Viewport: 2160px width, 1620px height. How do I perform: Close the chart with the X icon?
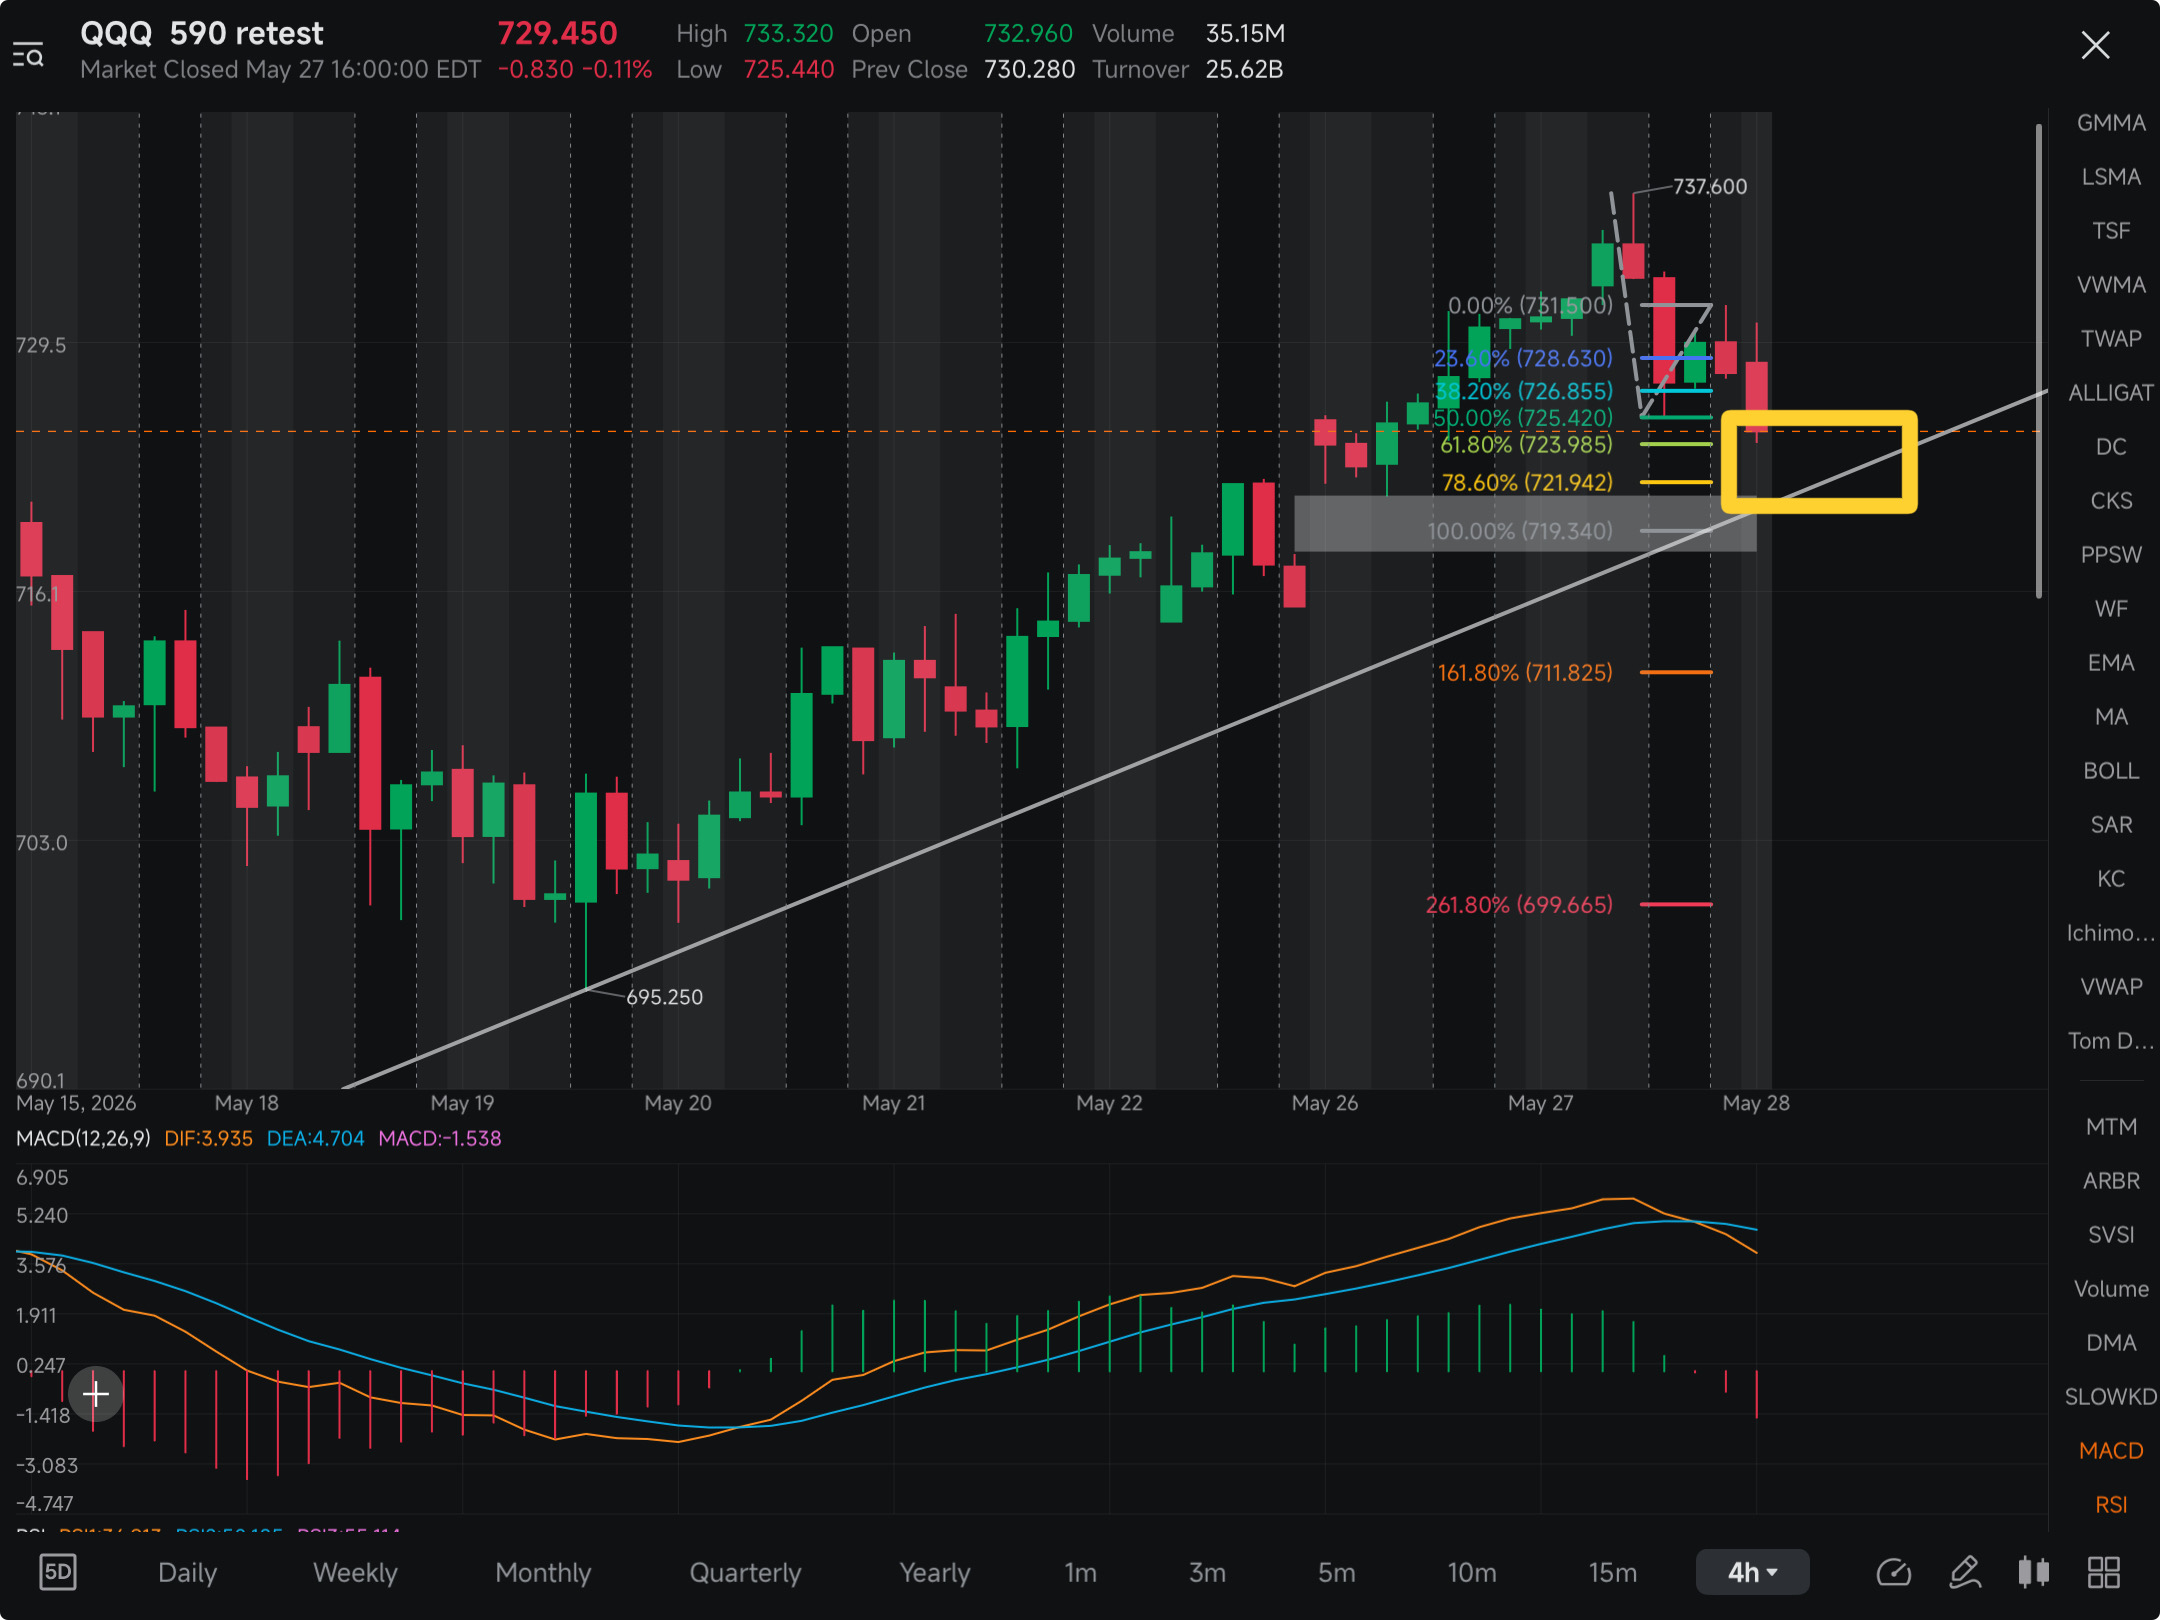point(2095,45)
